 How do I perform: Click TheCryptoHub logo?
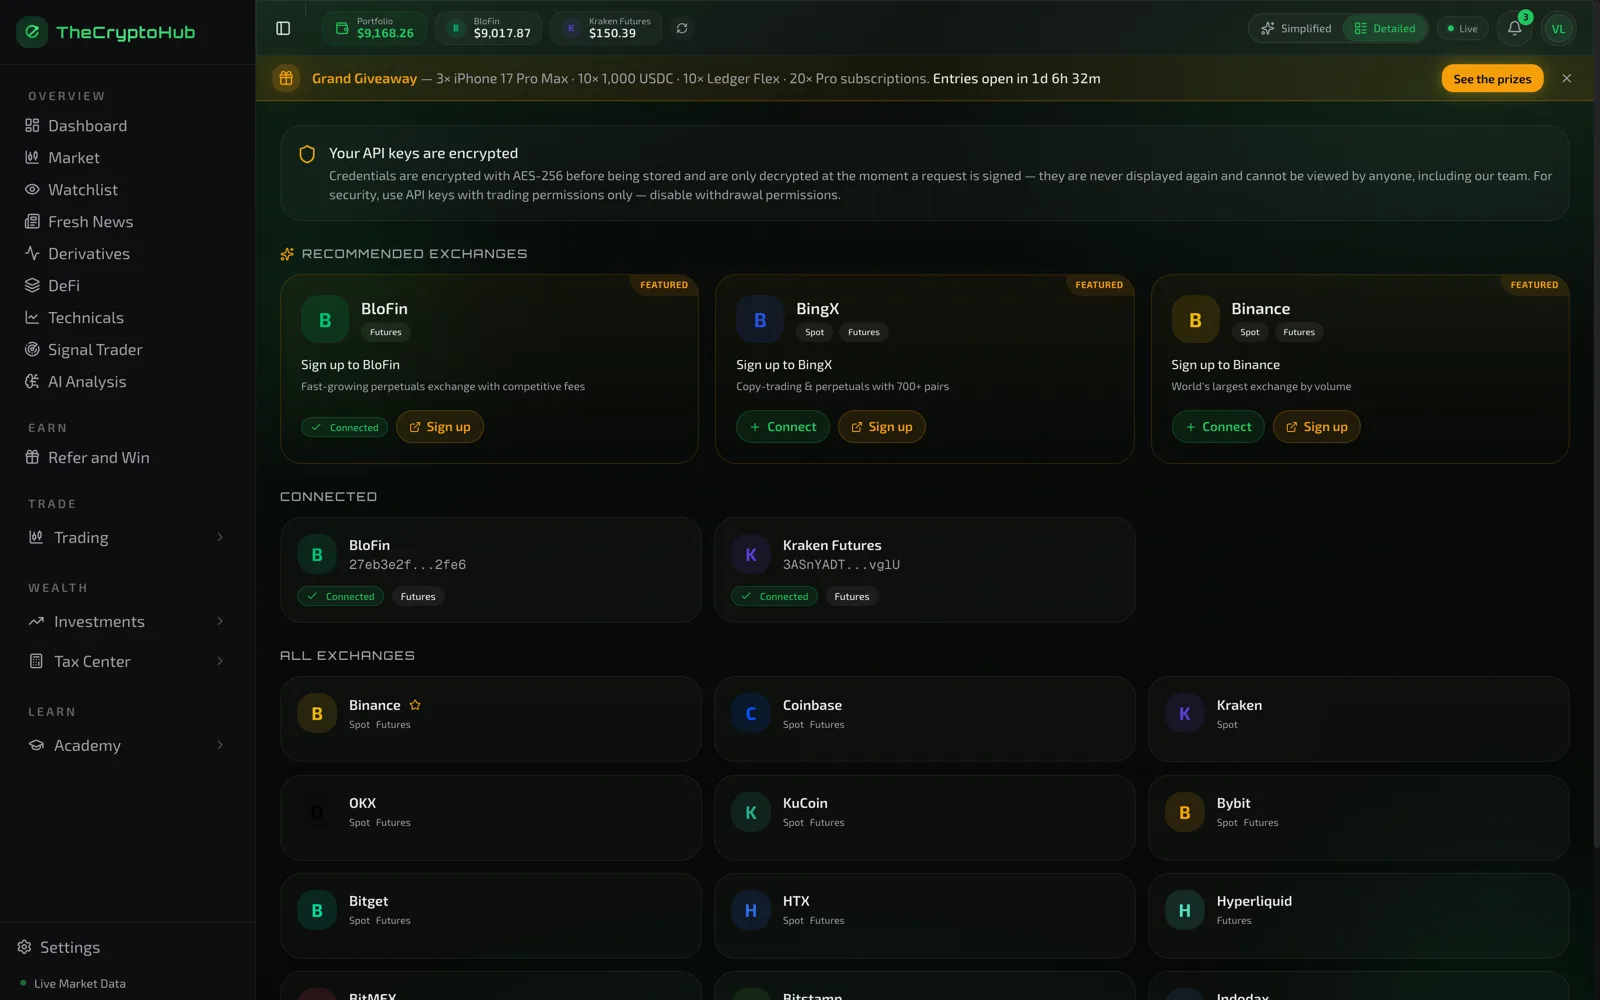click(106, 32)
